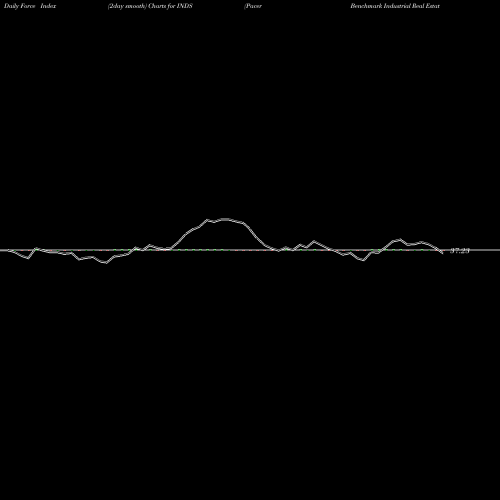Click the '(Pacer' text in header
The image size is (500, 500).
click(x=253, y=6)
